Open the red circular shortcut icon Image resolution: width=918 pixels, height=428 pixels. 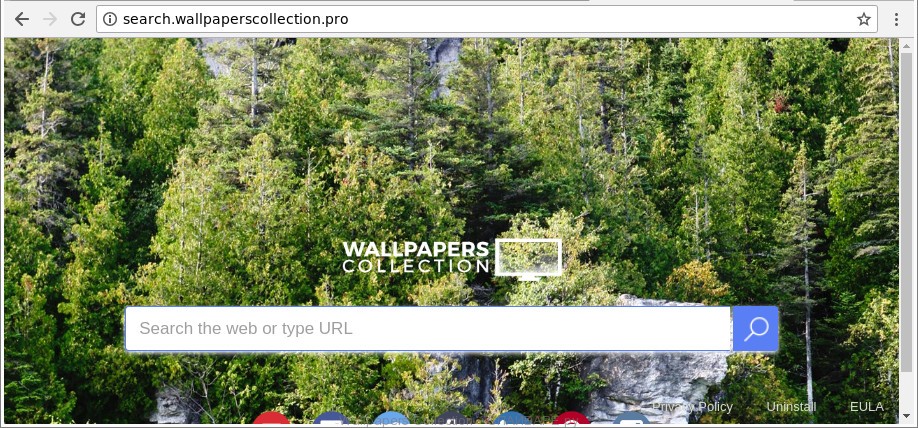[x=272, y=418]
